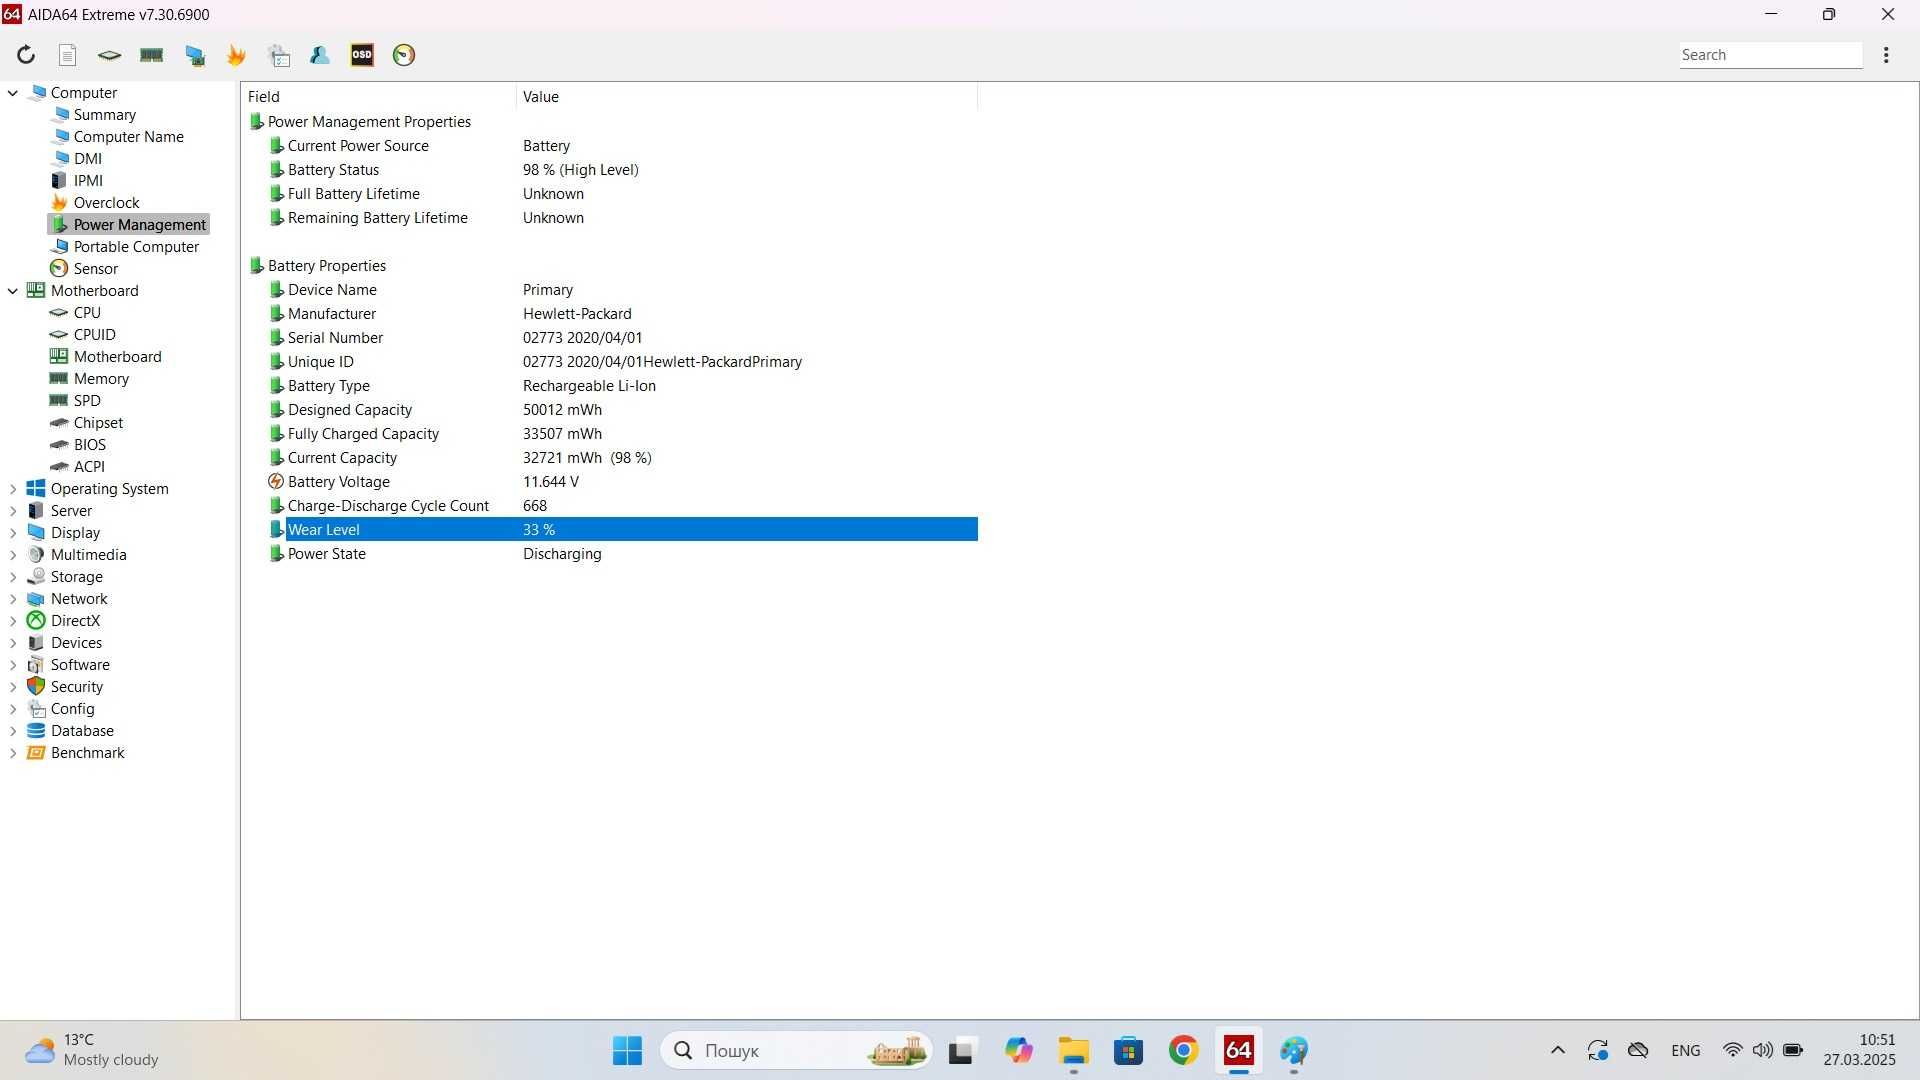Launch the flame stability test icon

click(x=237, y=55)
